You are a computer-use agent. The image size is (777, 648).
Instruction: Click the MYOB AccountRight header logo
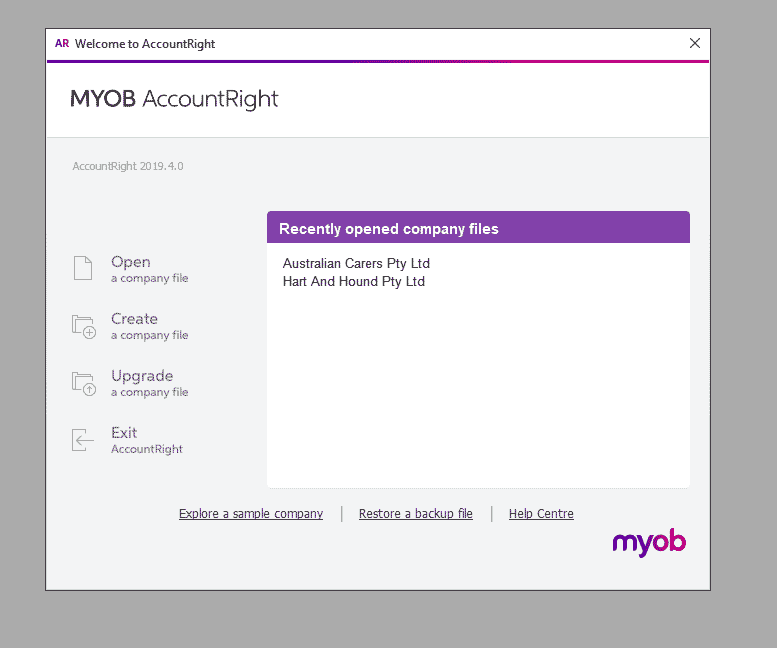[x=174, y=99]
